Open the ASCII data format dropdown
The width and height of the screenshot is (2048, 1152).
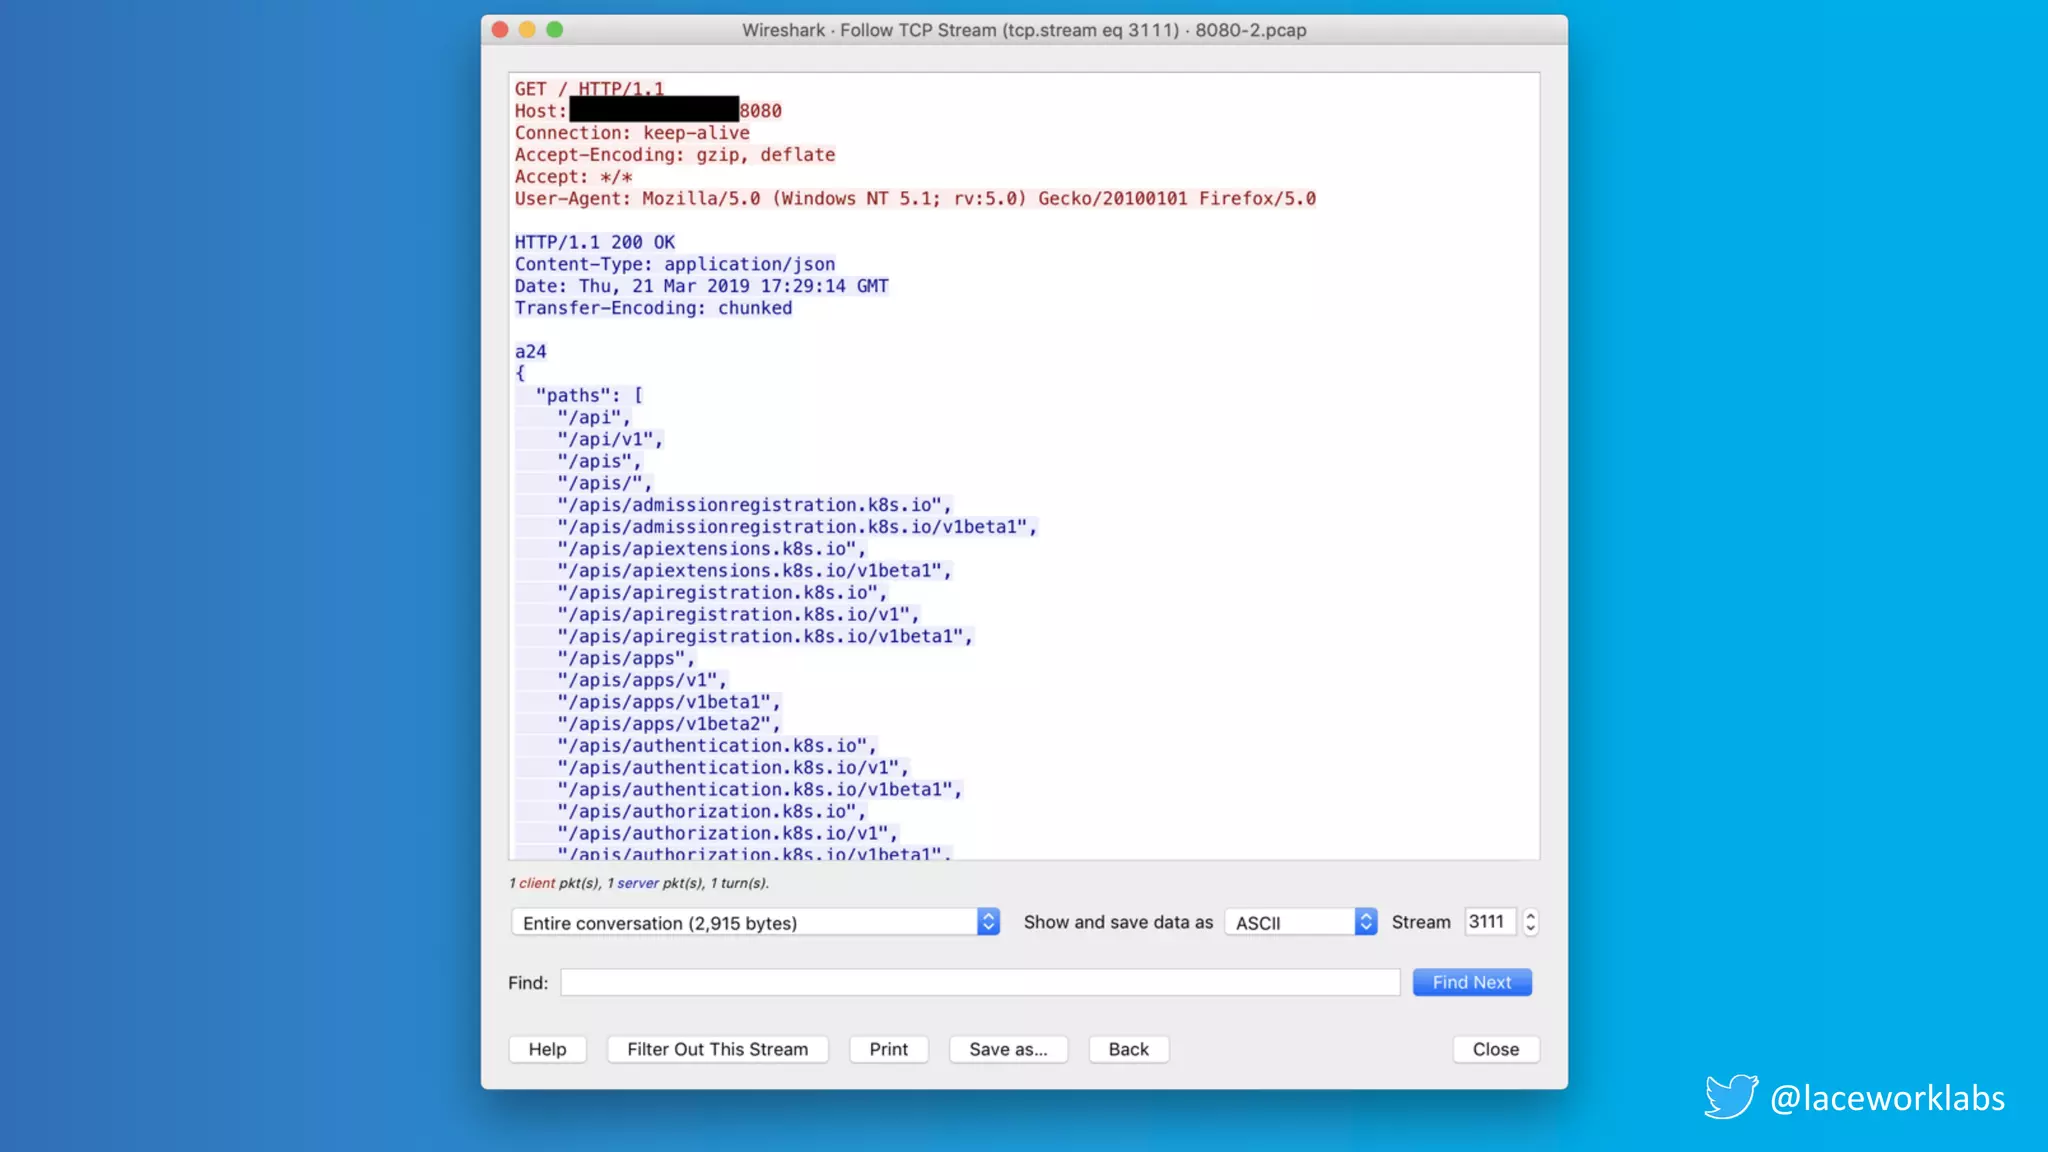point(1301,922)
